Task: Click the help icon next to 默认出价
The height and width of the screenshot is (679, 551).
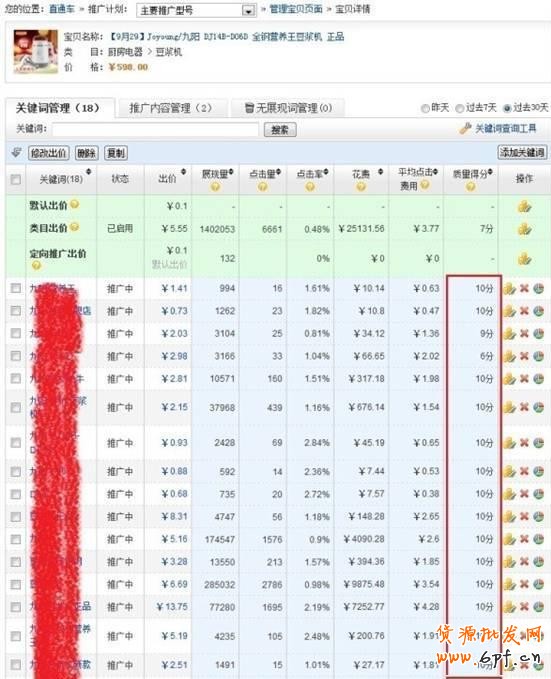Action: tap(75, 204)
